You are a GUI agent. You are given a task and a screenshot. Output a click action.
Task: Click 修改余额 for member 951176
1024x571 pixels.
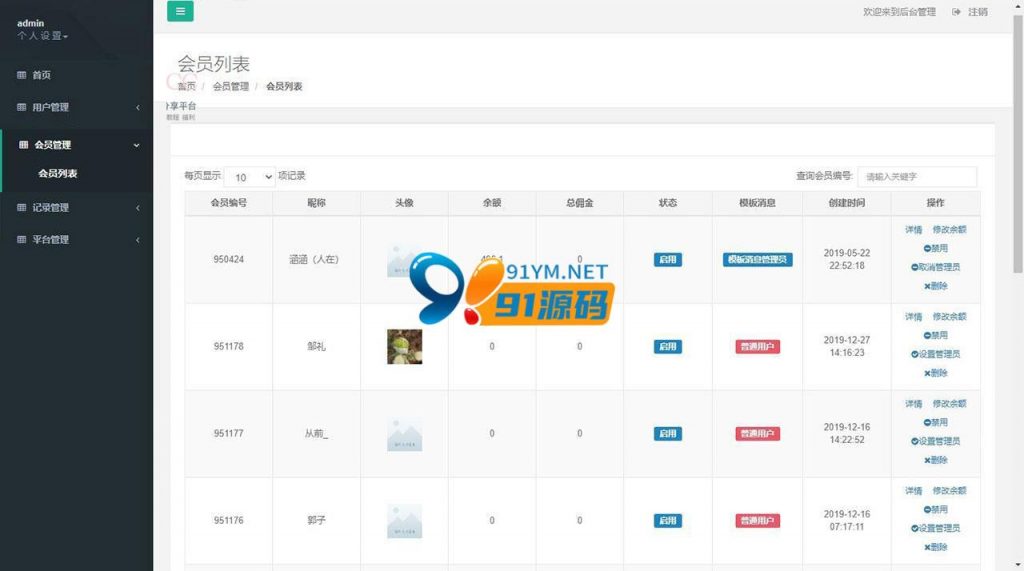(x=950, y=491)
